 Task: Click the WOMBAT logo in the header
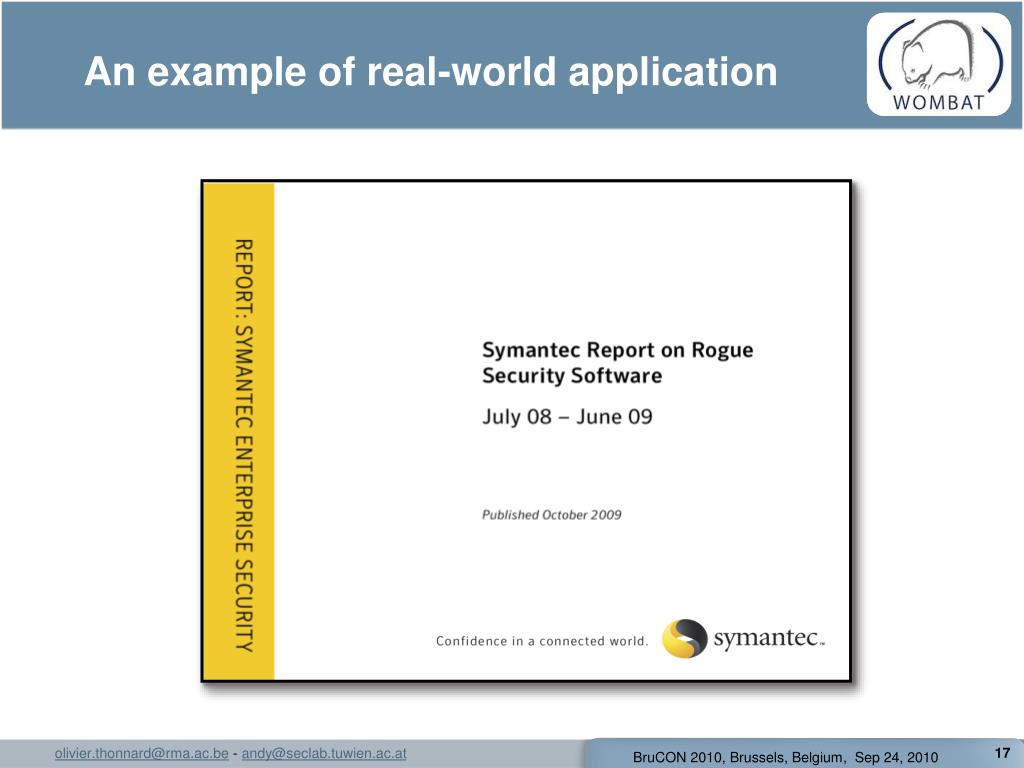(938, 65)
